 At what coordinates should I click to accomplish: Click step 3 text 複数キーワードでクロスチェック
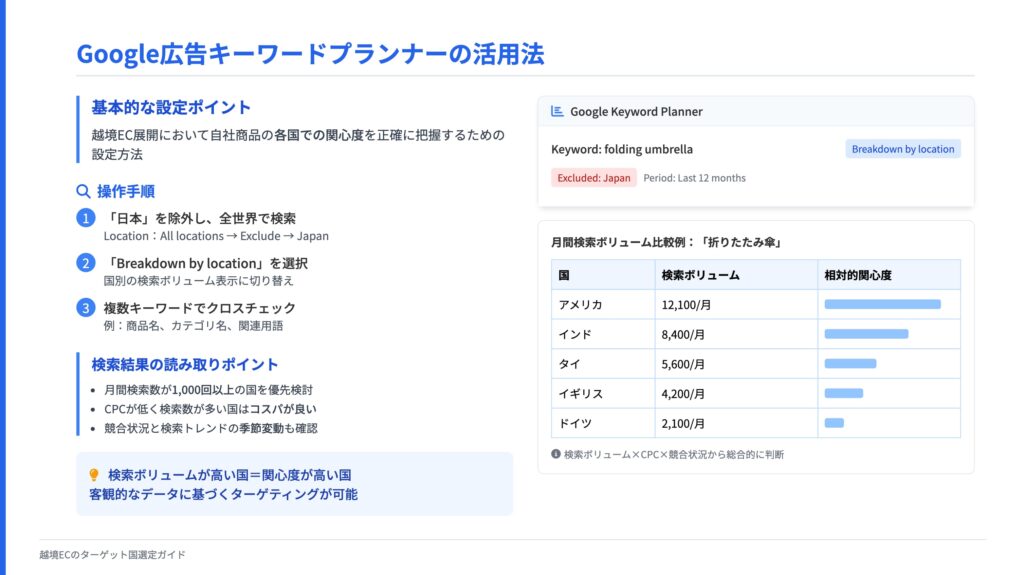(200, 308)
